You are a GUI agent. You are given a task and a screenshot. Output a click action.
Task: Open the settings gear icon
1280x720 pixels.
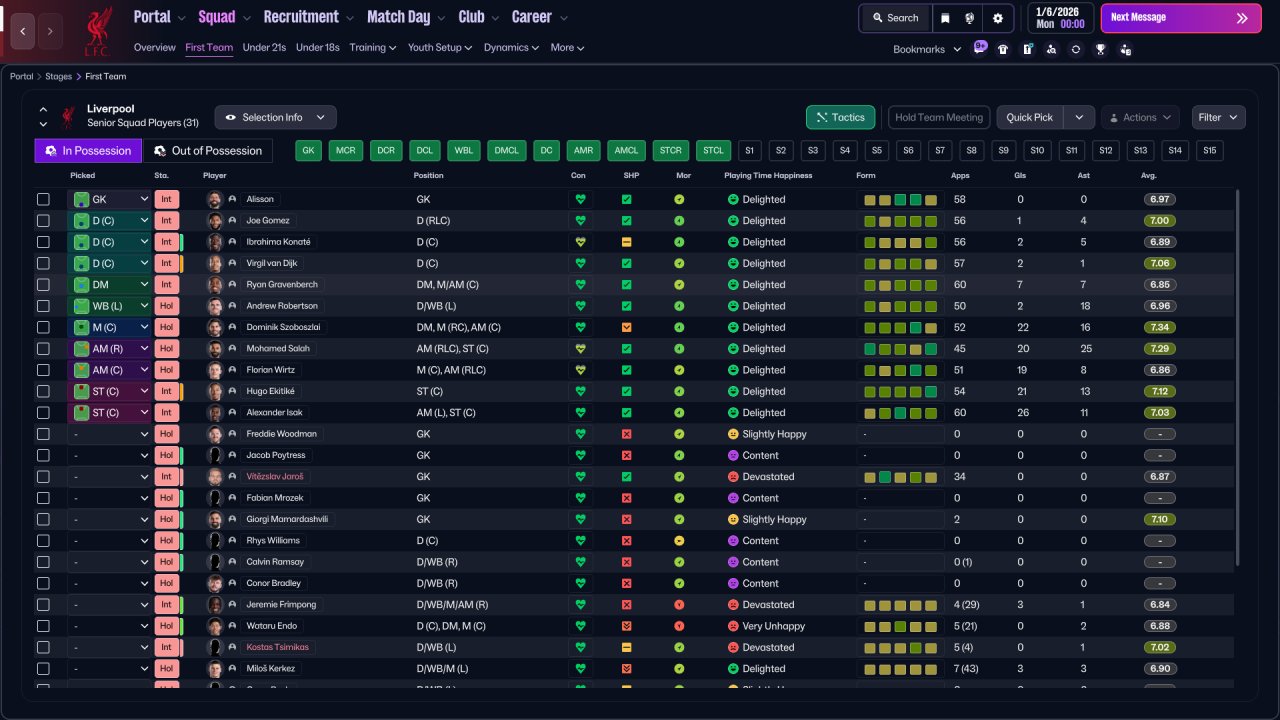point(998,18)
